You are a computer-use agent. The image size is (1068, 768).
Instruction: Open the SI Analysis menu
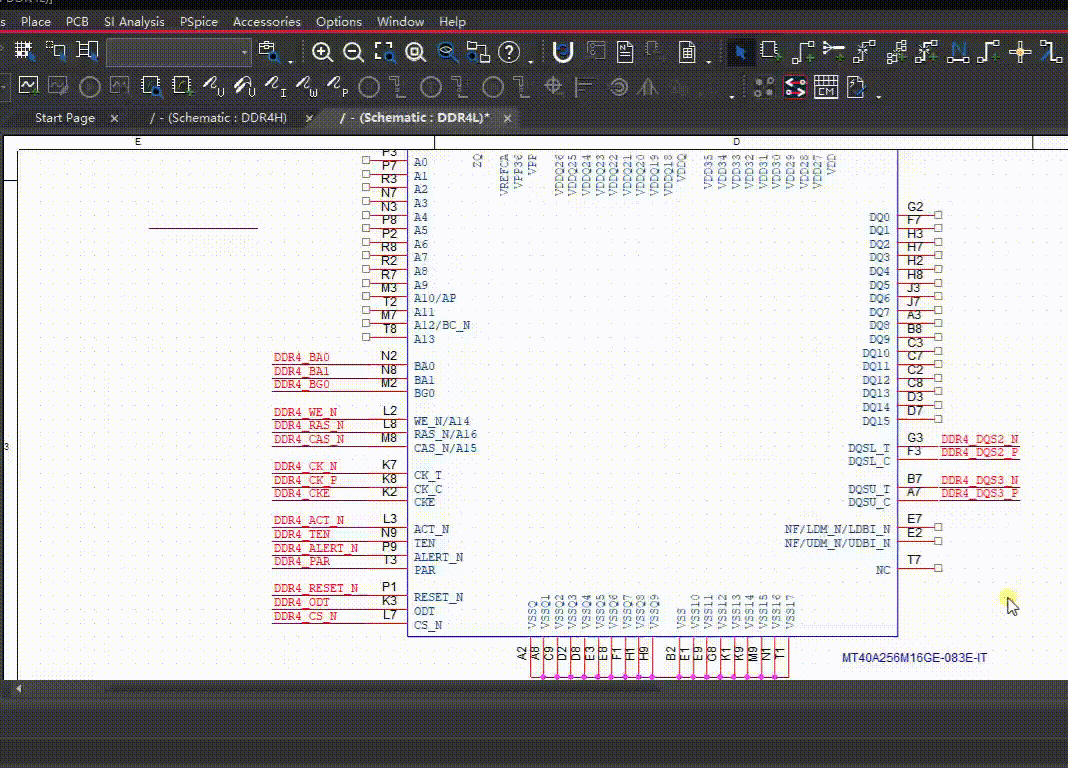tap(134, 22)
